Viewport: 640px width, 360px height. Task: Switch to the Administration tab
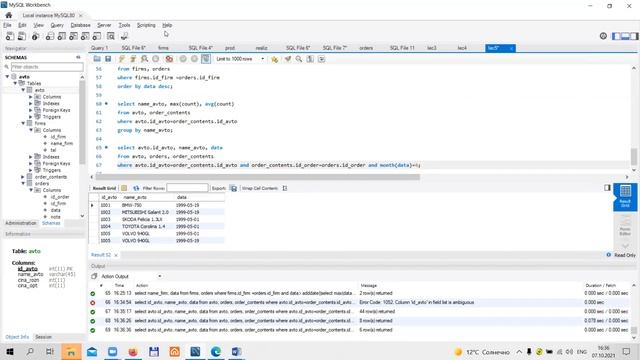click(21, 223)
